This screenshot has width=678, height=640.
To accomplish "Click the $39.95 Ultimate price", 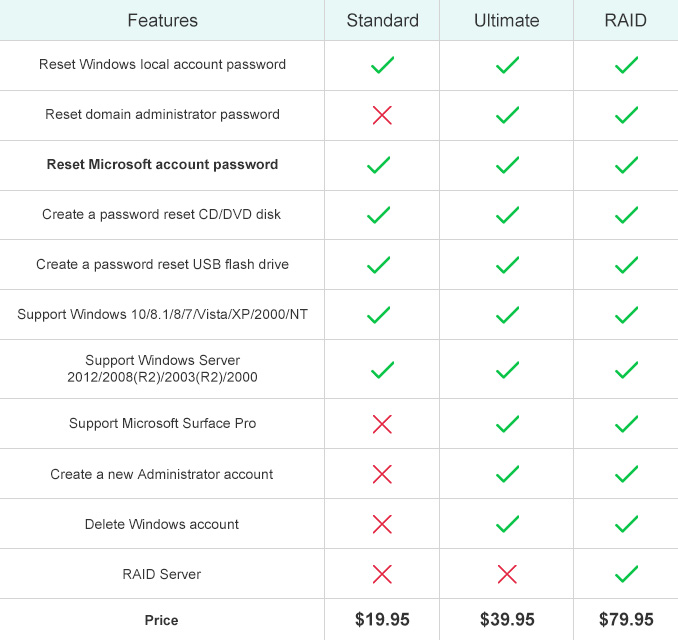I will [507, 619].
